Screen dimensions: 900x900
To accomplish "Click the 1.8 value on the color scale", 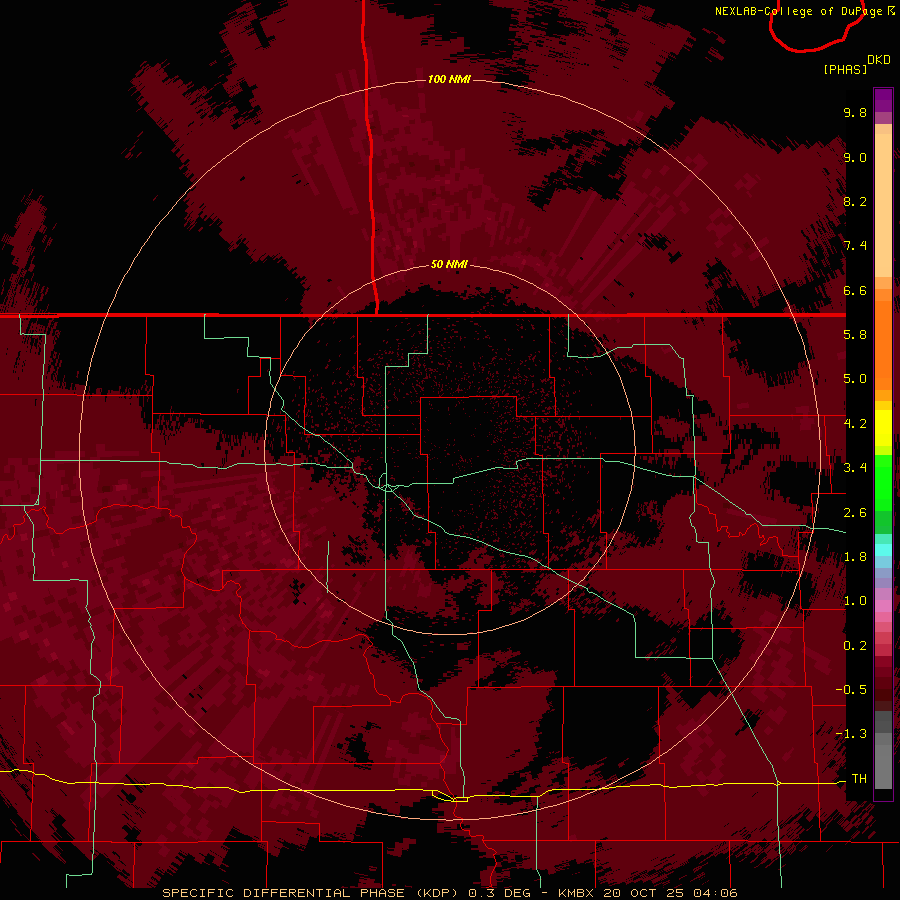I will (x=855, y=557).
